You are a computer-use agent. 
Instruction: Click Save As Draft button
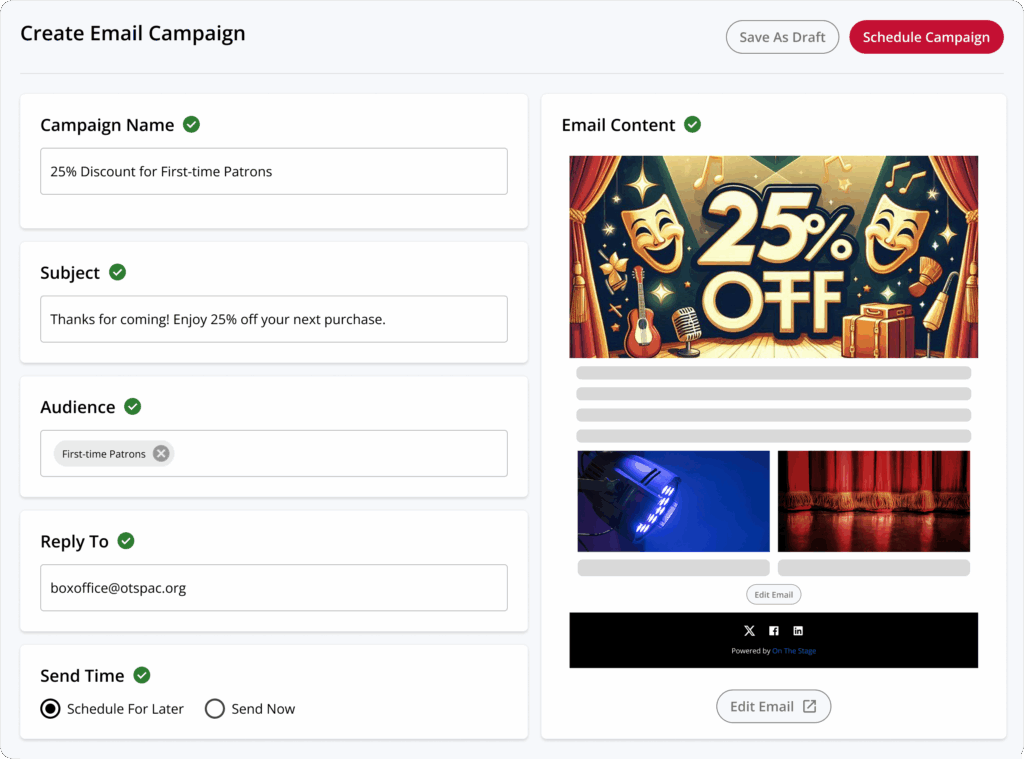point(782,37)
